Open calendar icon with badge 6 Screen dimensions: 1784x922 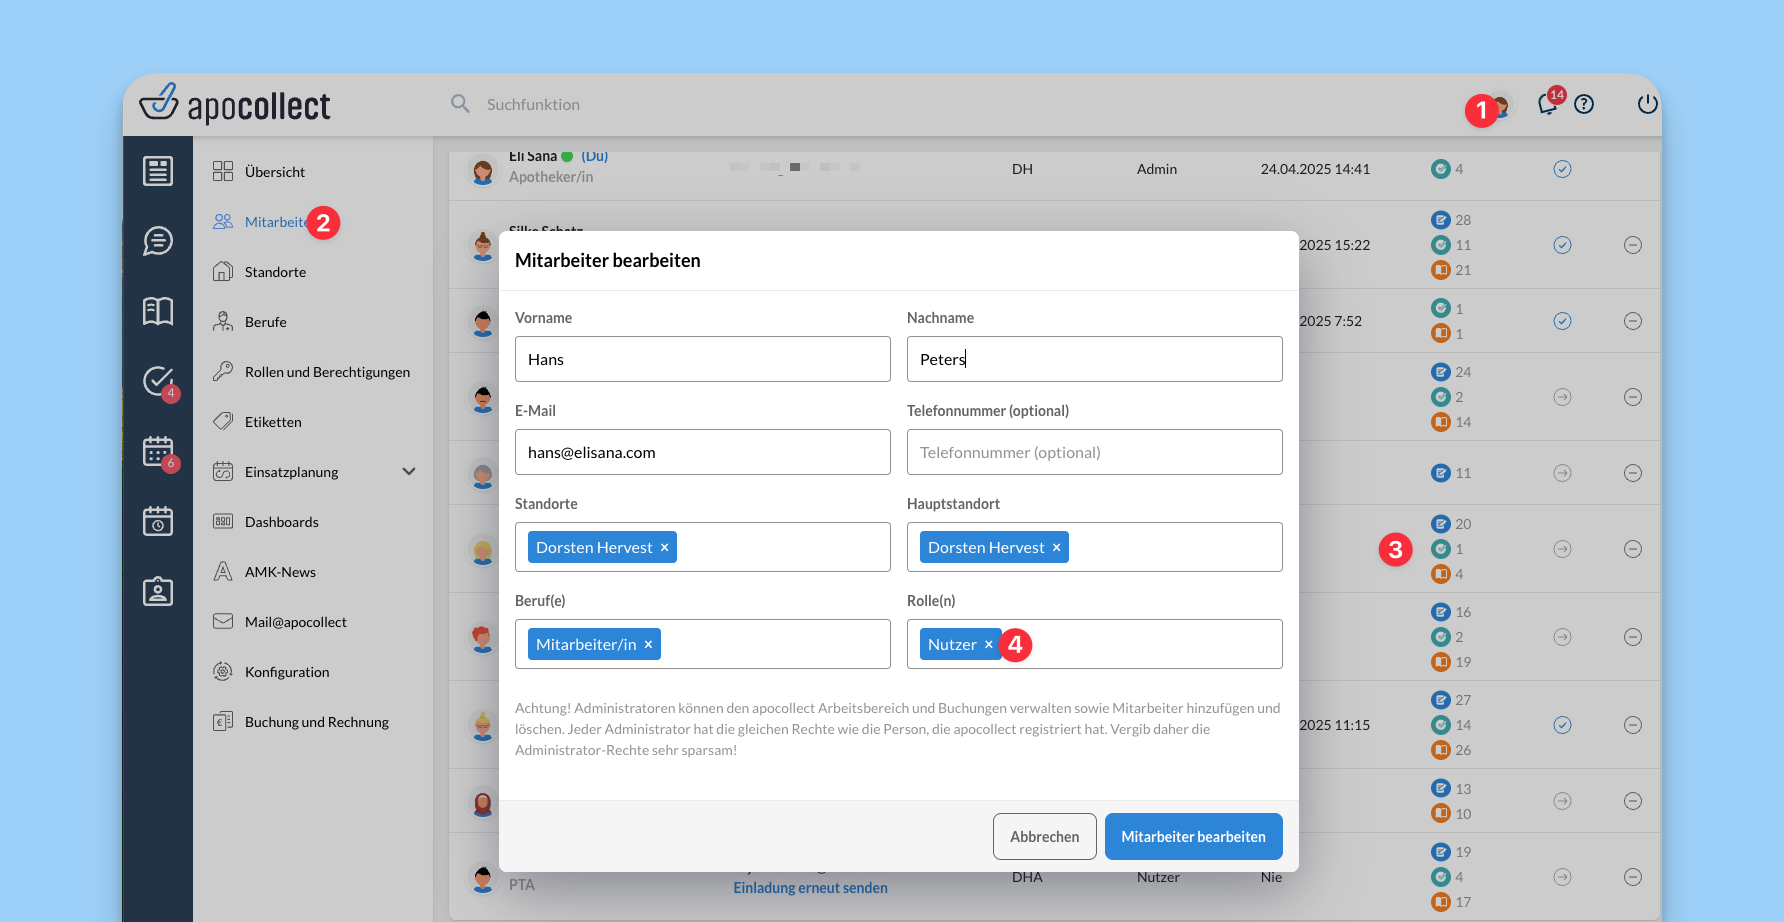click(x=158, y=452)
